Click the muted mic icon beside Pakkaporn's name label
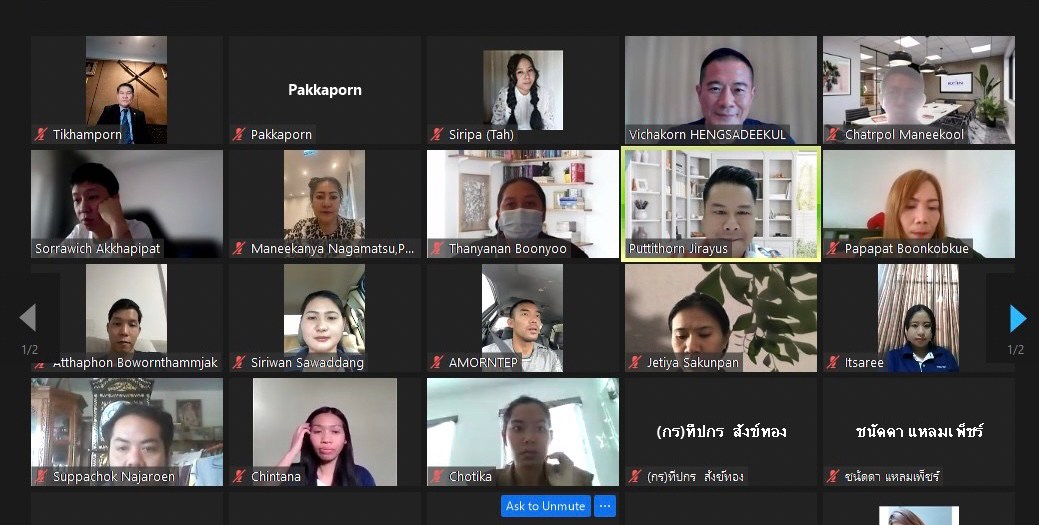Image resolution: width=1039 pixels, height=525 pixels. [239, 135]
